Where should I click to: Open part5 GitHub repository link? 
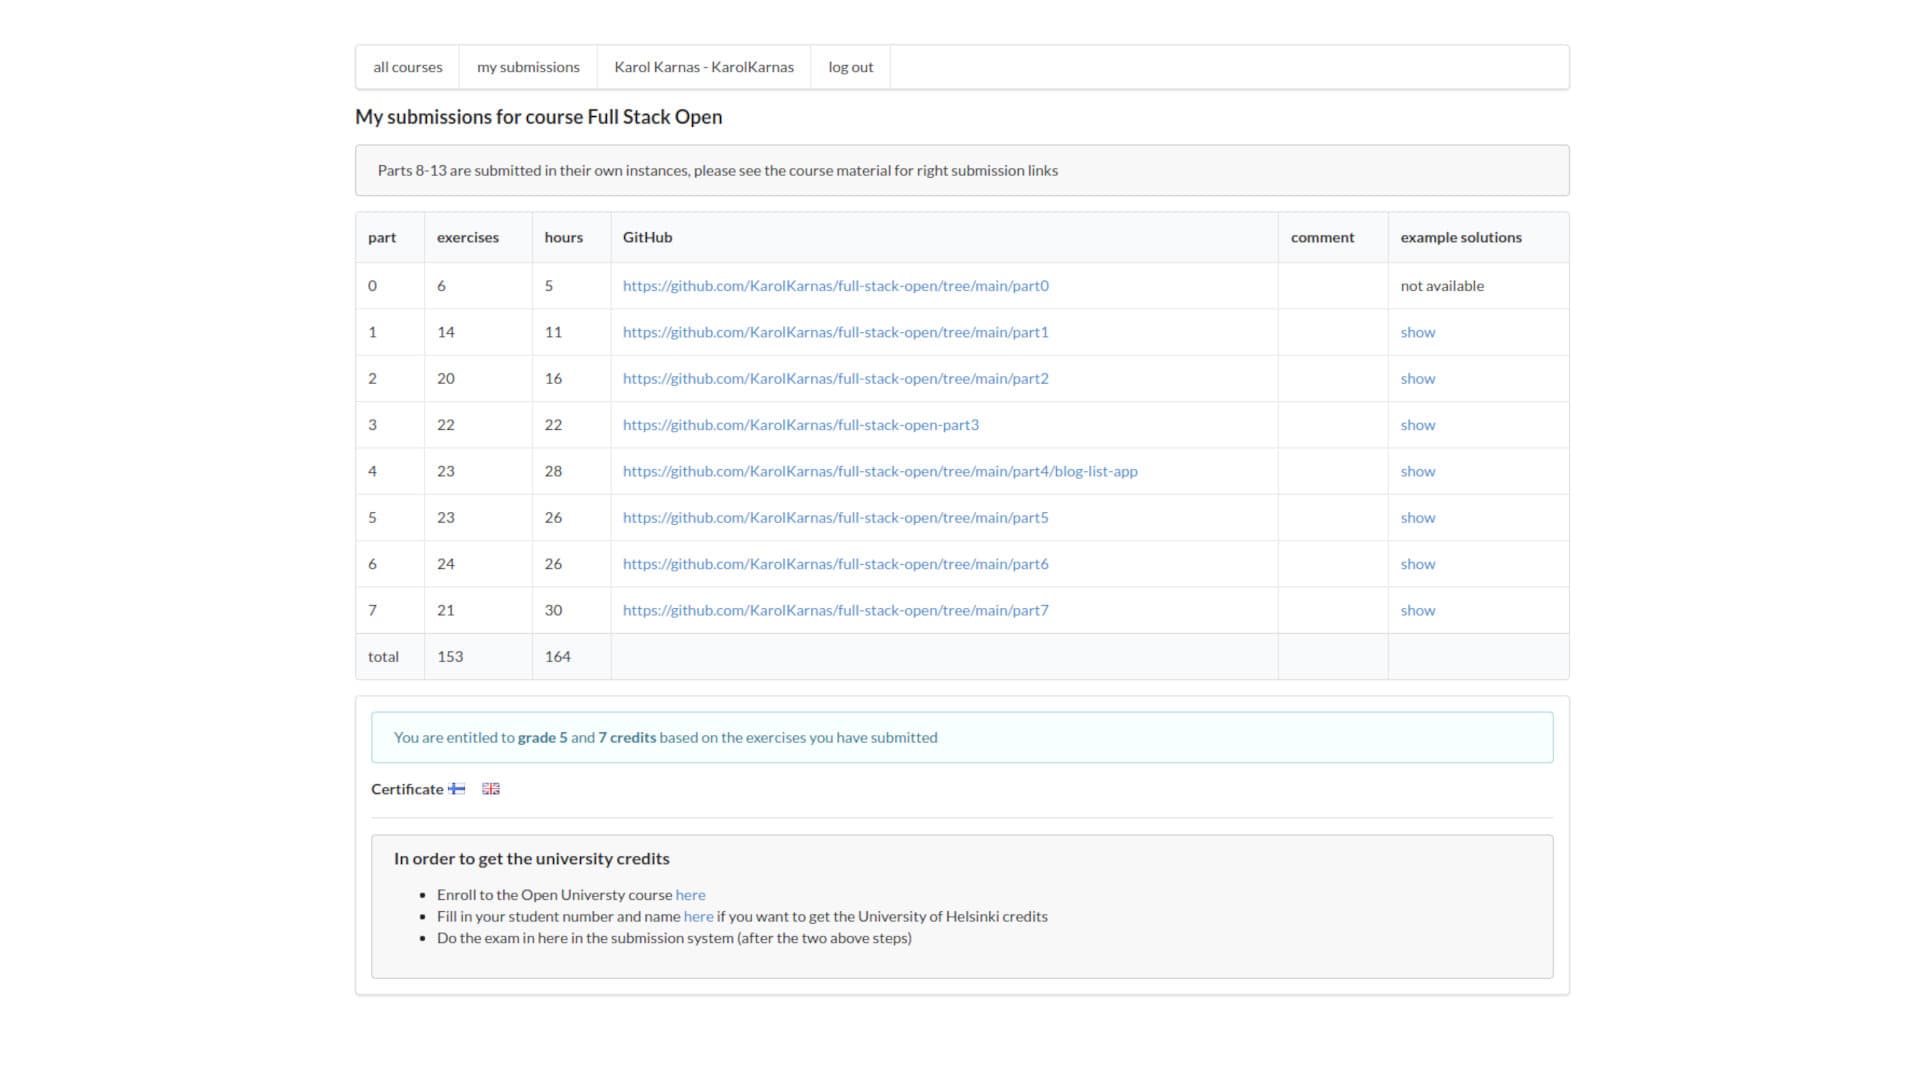(835, 518)
